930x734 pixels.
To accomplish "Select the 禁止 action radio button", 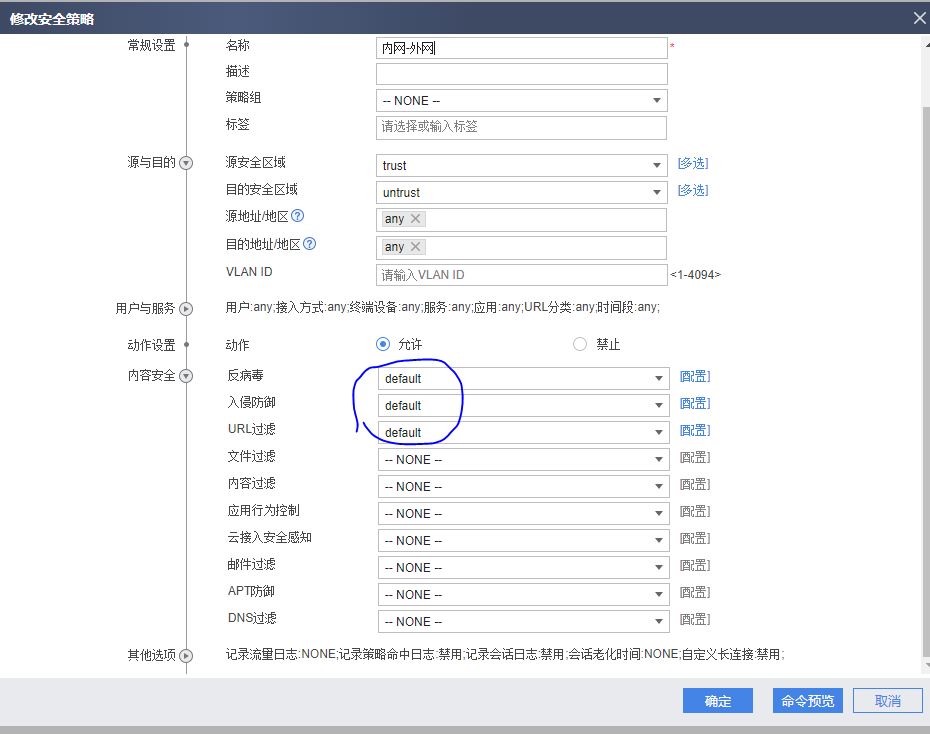I will pyautogui.click(x=580, y=344).
